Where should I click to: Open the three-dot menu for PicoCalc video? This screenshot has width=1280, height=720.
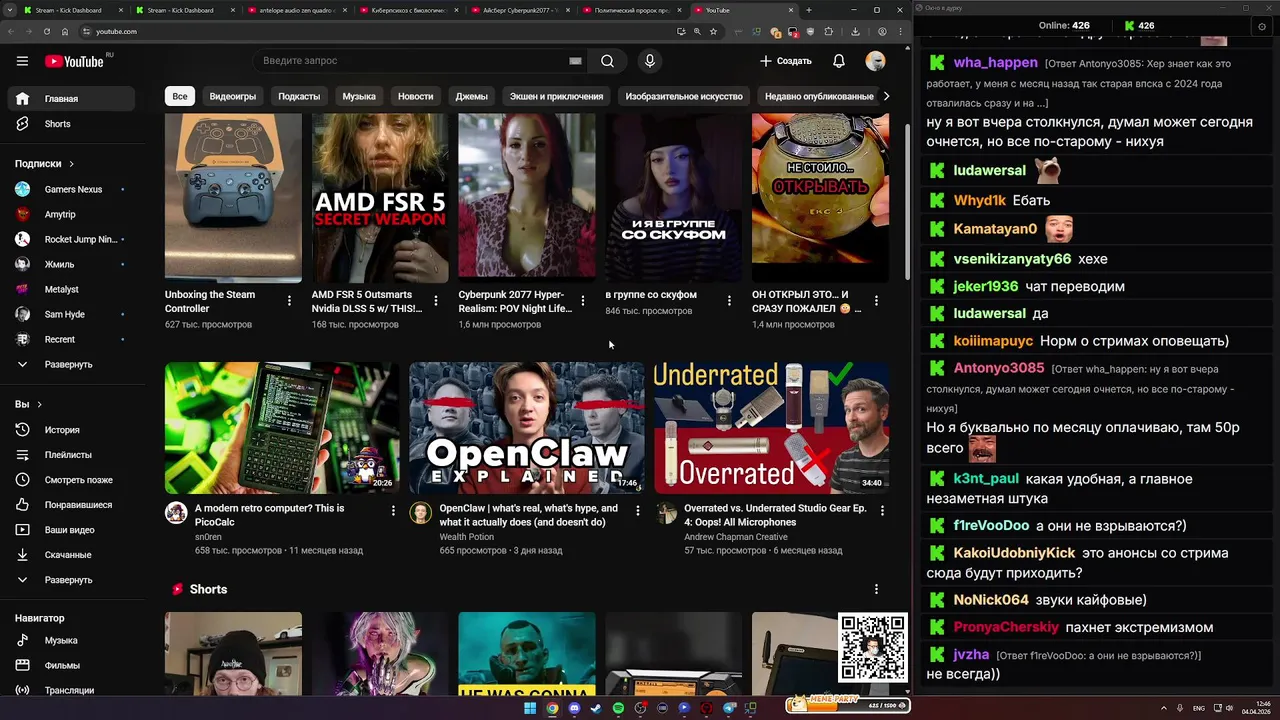[x=393, y=510]
